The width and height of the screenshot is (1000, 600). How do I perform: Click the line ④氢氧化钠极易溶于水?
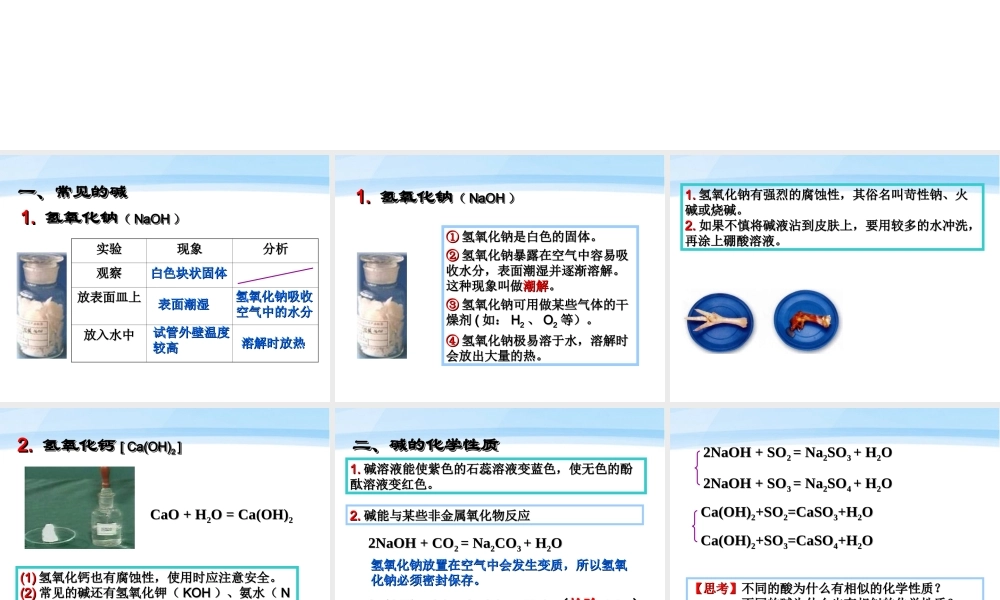(x=537, y=348)
